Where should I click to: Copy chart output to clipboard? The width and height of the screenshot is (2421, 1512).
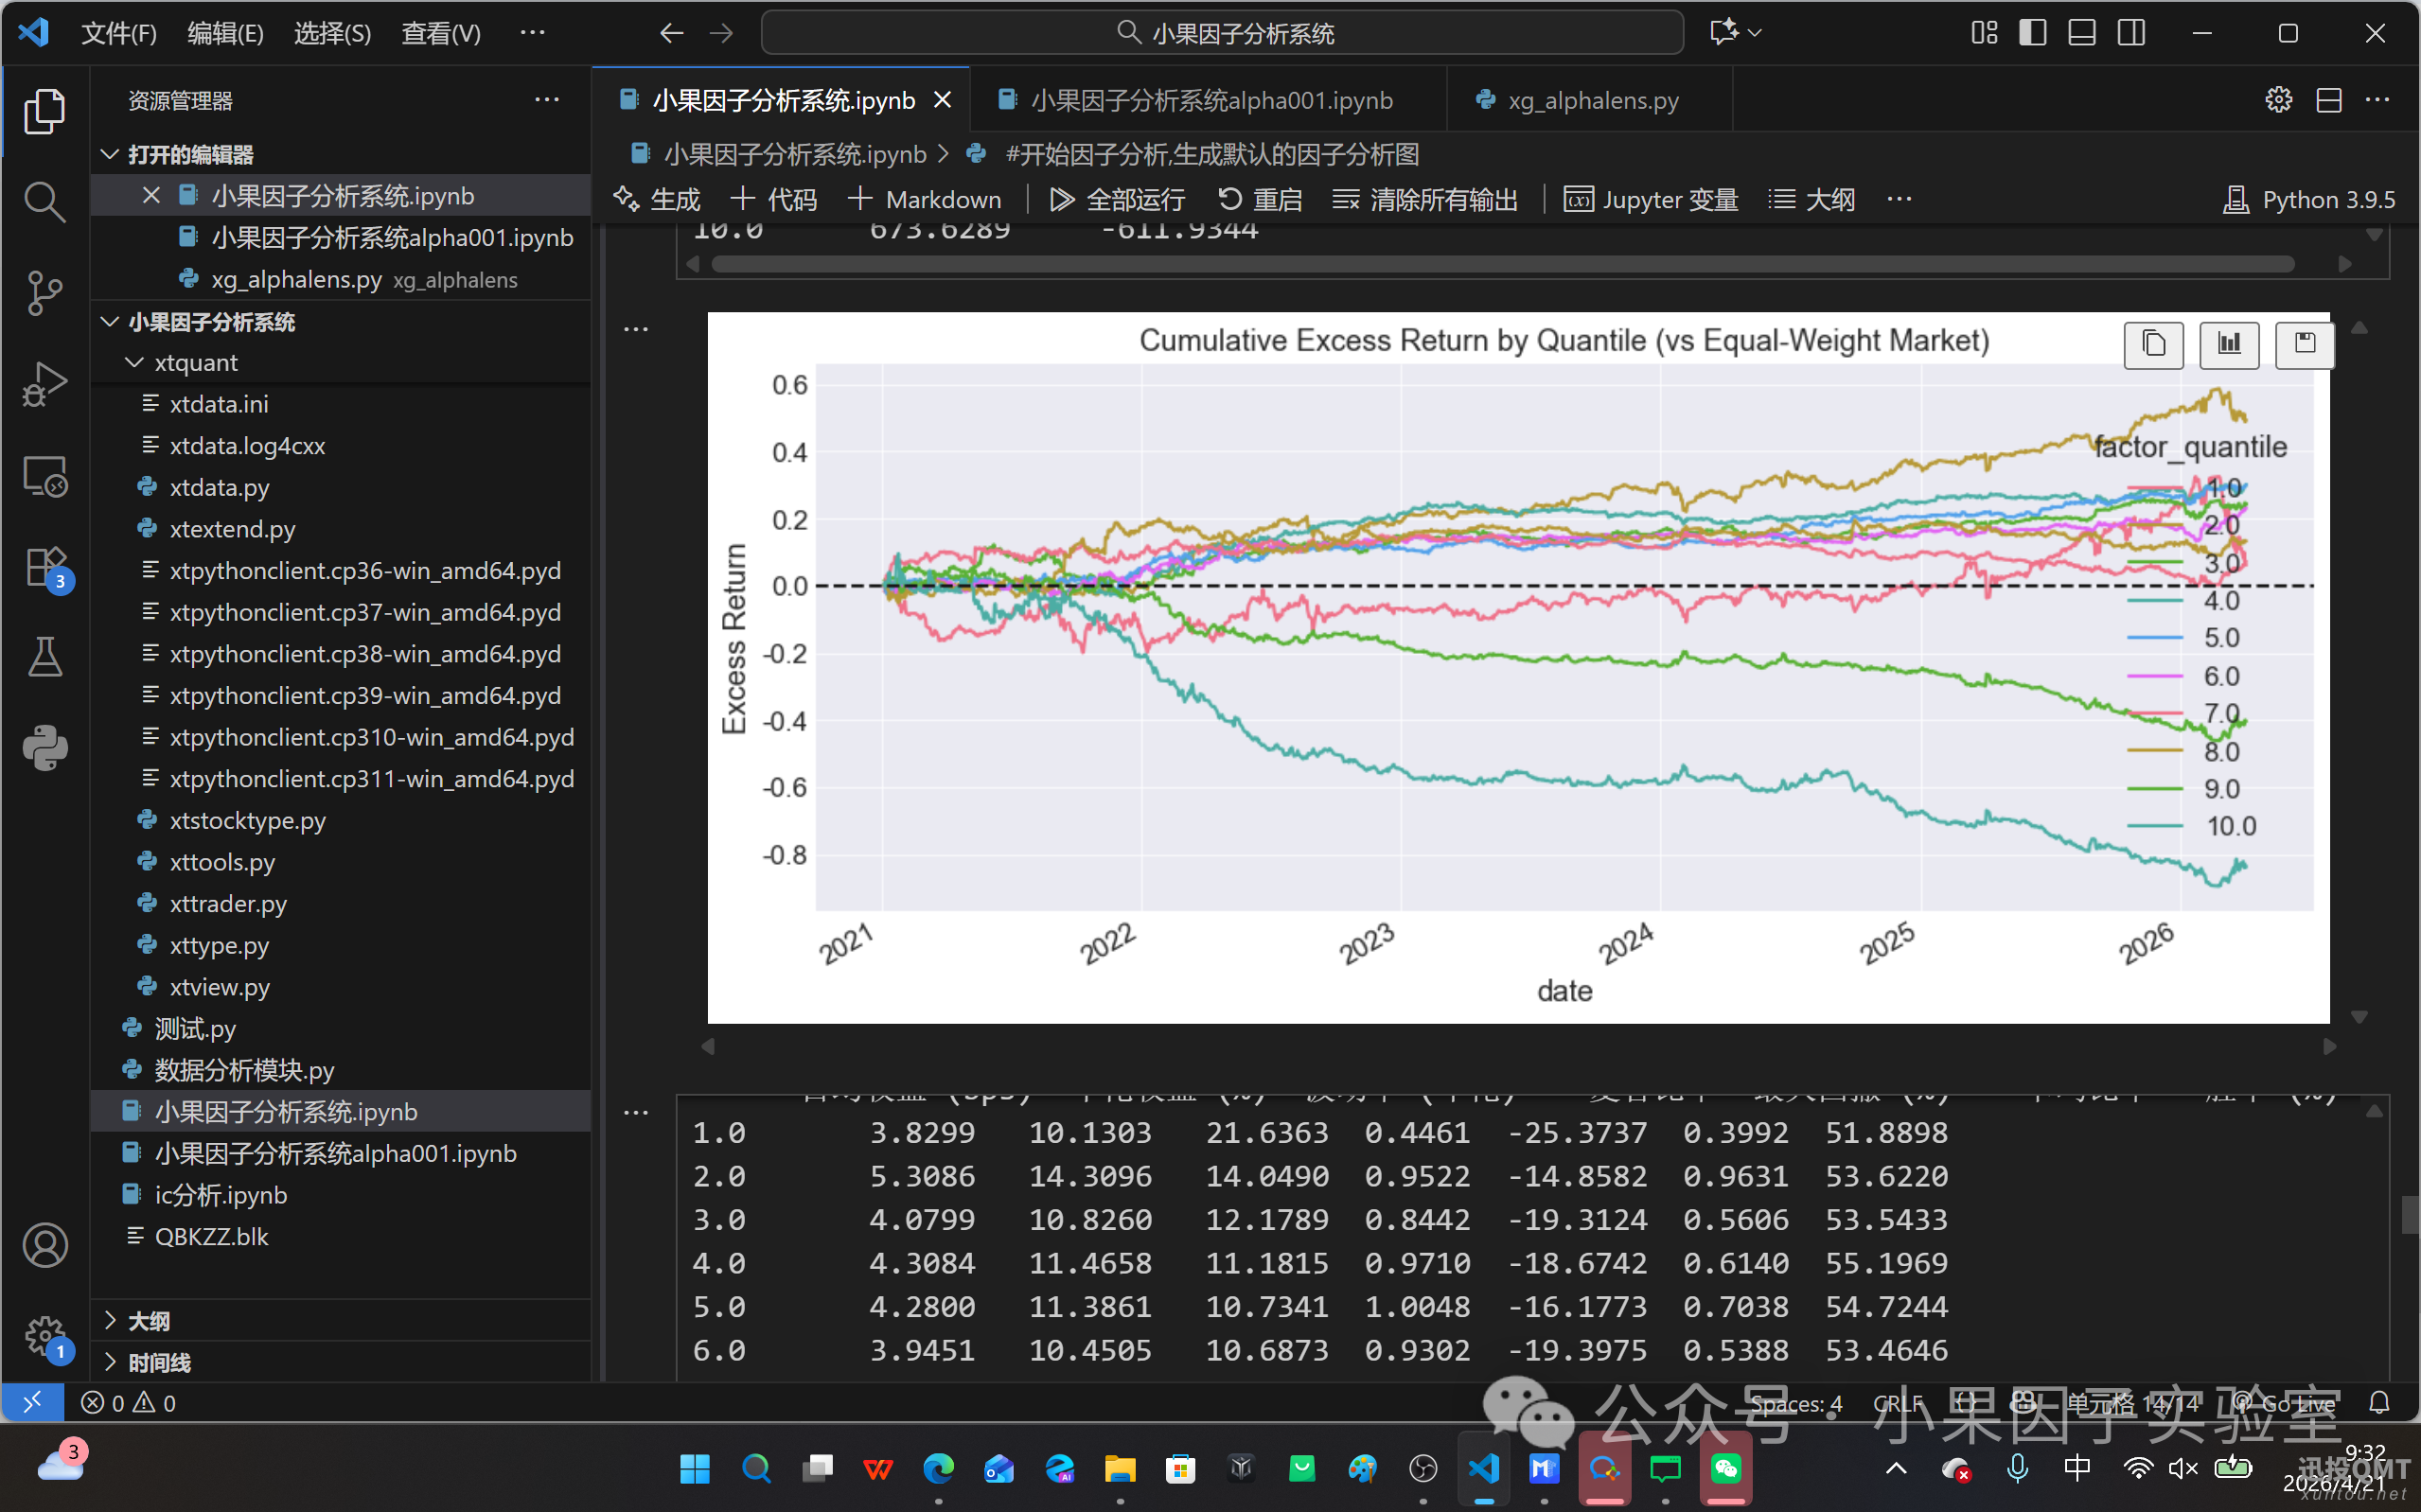pyautogui.click(x=2153, y=345)
